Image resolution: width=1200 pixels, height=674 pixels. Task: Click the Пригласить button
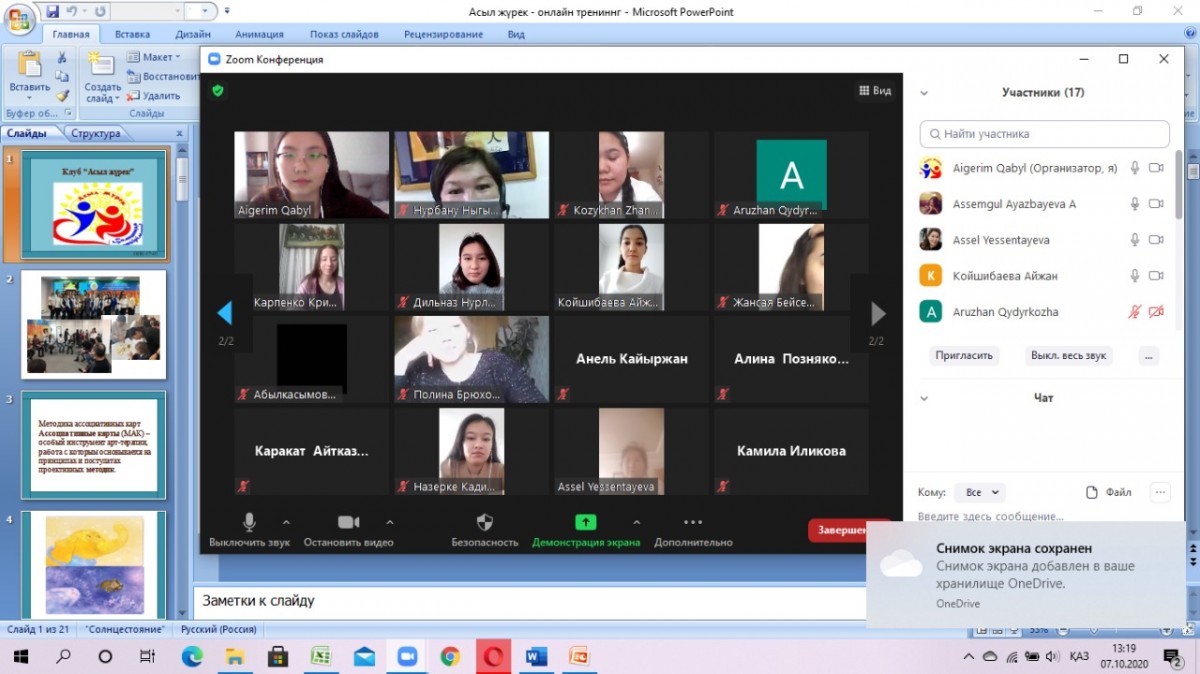pos(964,355)
